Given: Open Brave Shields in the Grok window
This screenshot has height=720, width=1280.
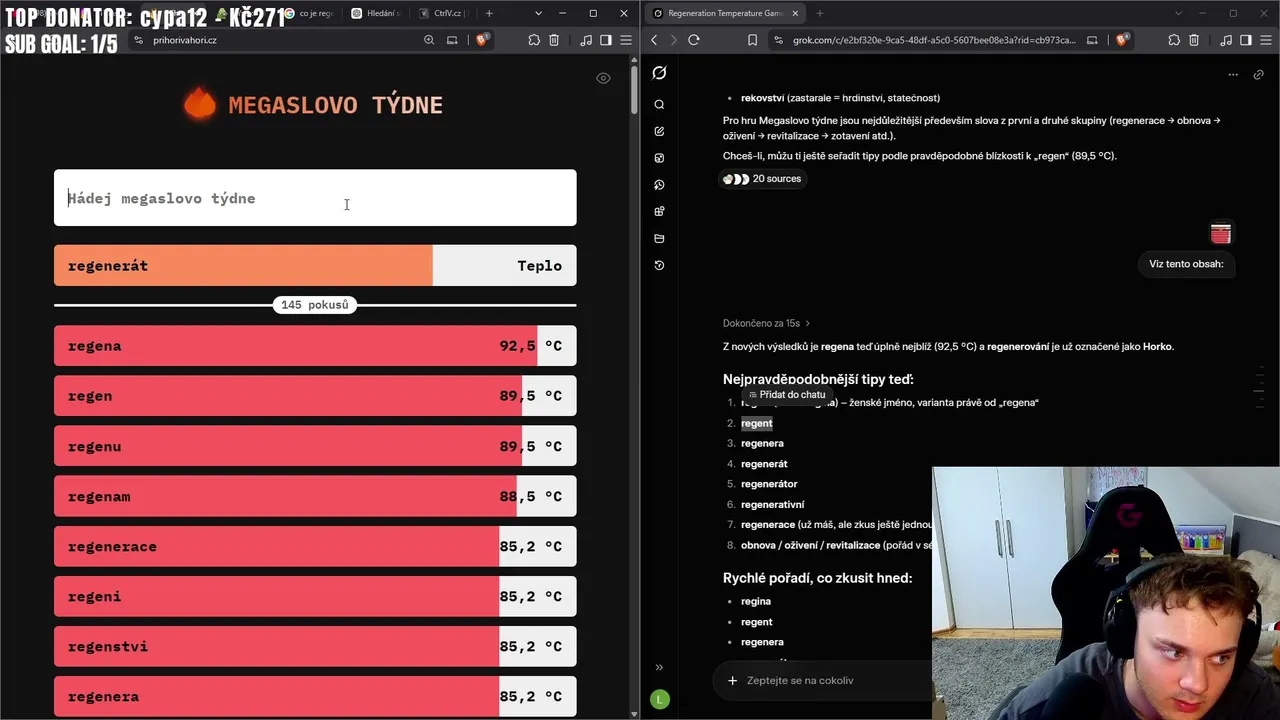Looking at the screenshot, I should (1122, 40).
